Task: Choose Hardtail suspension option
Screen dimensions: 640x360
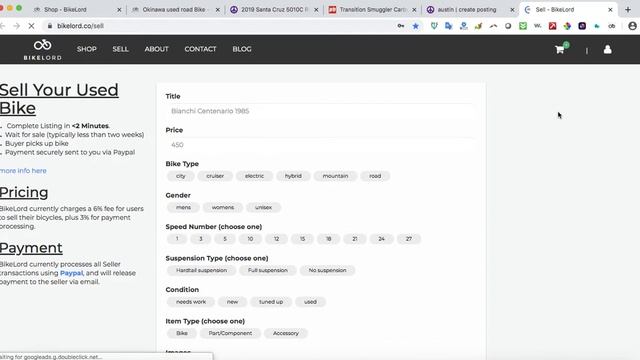Action: 201,270
